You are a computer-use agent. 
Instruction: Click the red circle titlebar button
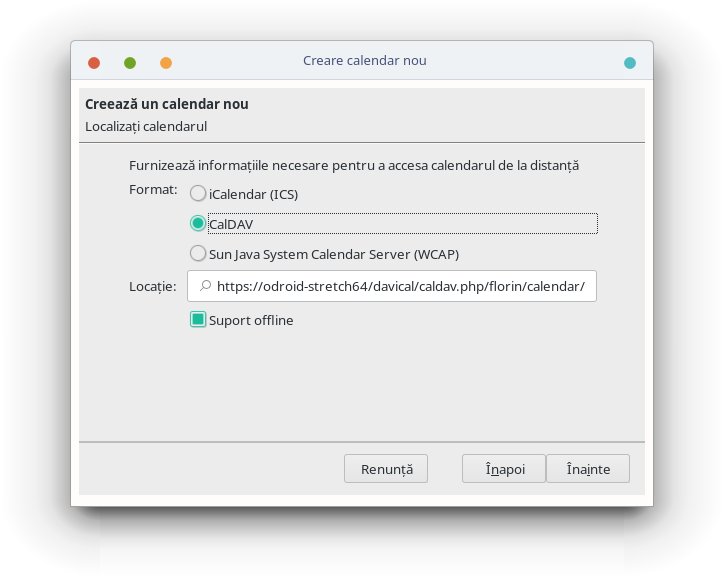94,63
